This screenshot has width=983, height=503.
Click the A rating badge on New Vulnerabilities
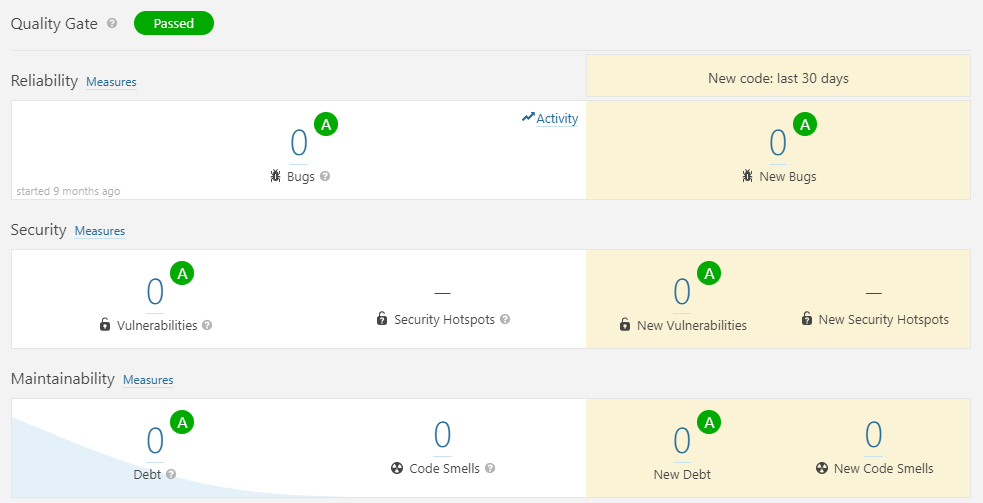coord(709,273)
